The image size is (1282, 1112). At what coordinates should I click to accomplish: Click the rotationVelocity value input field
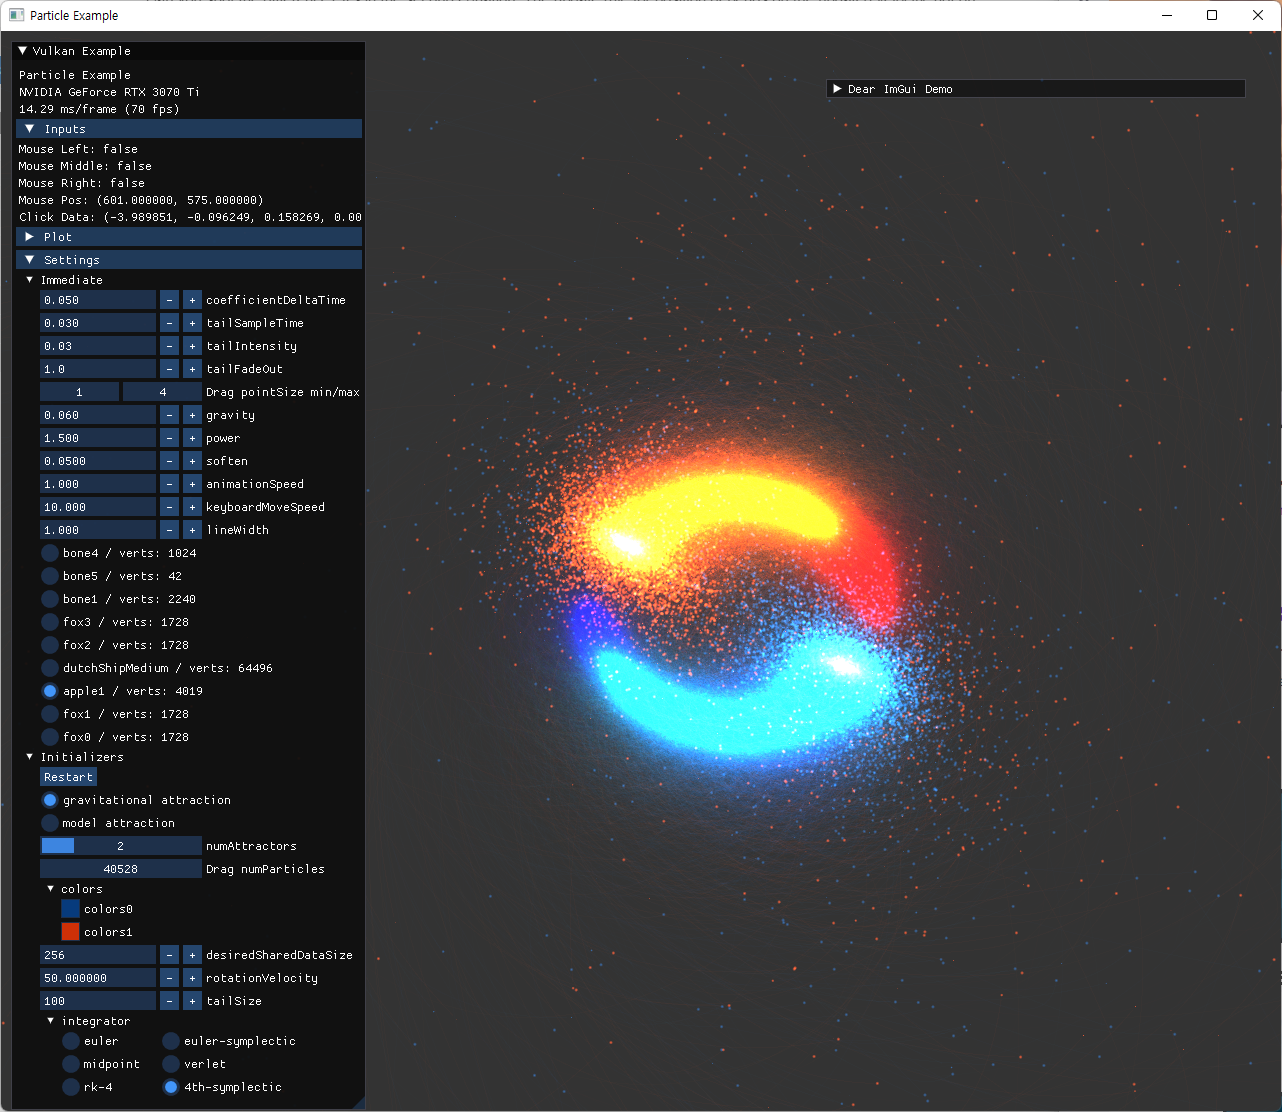pyautogui.click(x=98, y=978)
